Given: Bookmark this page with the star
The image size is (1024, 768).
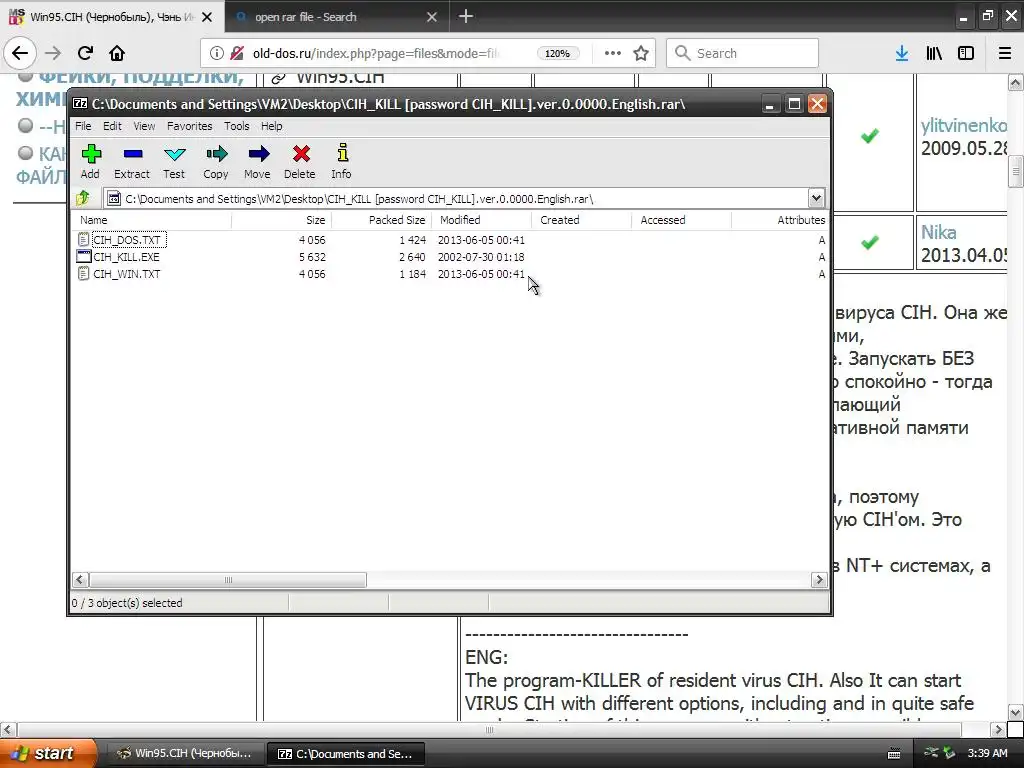Looking at the screenshot, I should coord(641,53).
